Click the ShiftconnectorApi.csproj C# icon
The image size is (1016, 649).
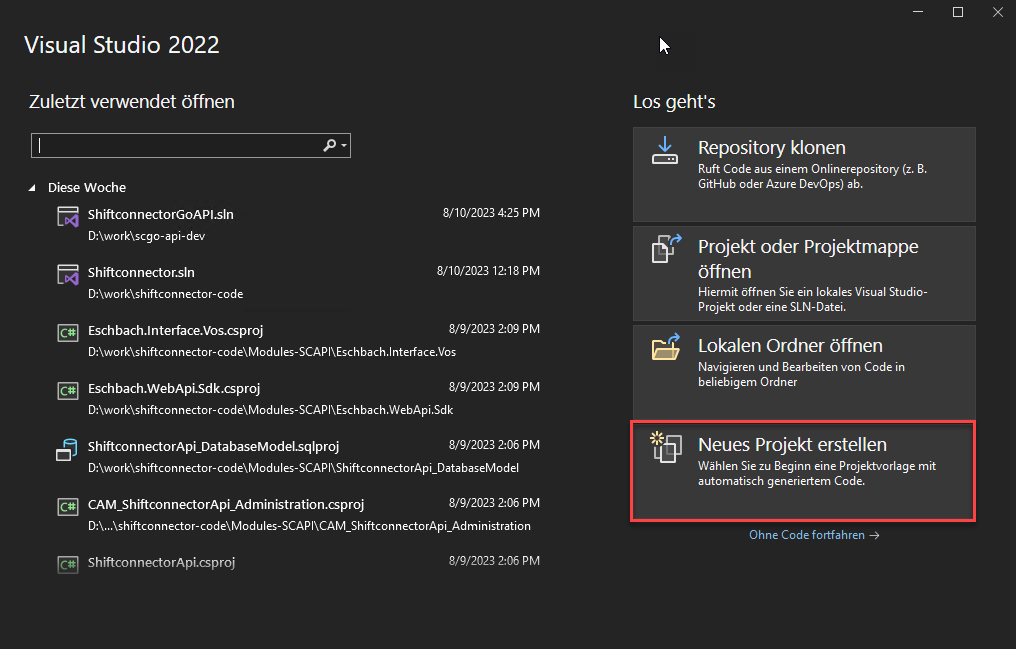[x=68, y=564]
